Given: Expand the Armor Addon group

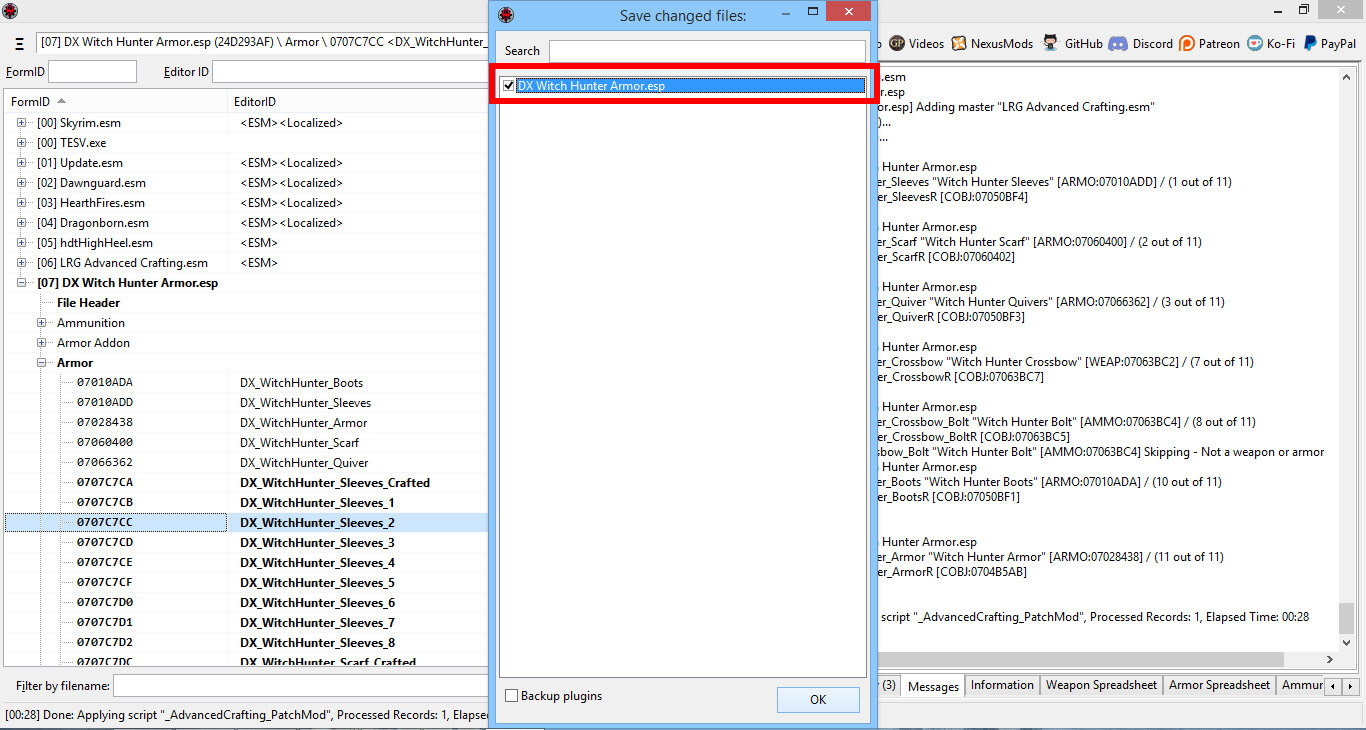Looking at the screenshot, I should click(x=42, y=343).
